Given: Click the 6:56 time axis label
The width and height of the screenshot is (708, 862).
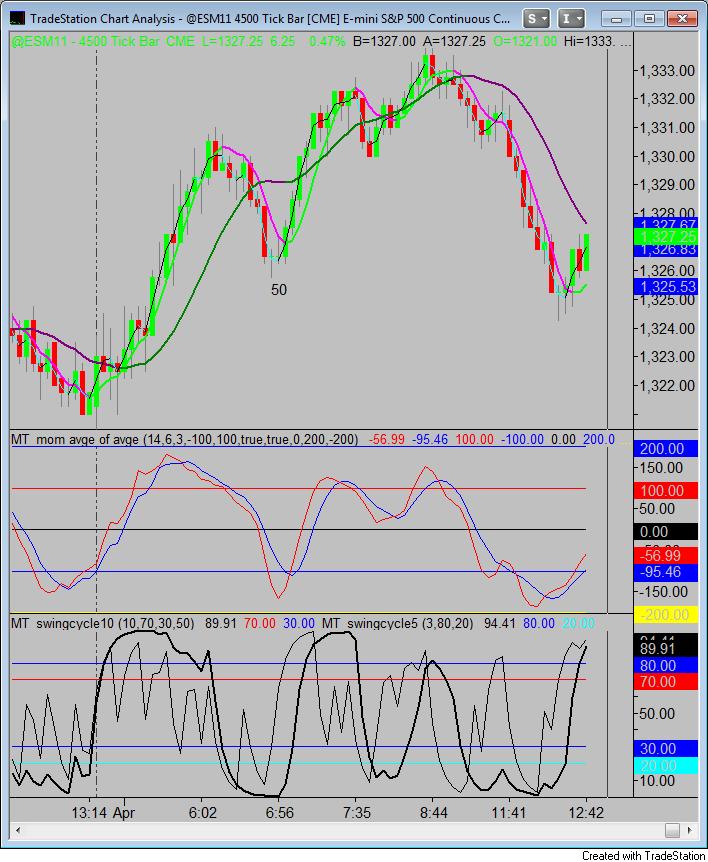Looking at the screenshot, I should pos(279,813).
